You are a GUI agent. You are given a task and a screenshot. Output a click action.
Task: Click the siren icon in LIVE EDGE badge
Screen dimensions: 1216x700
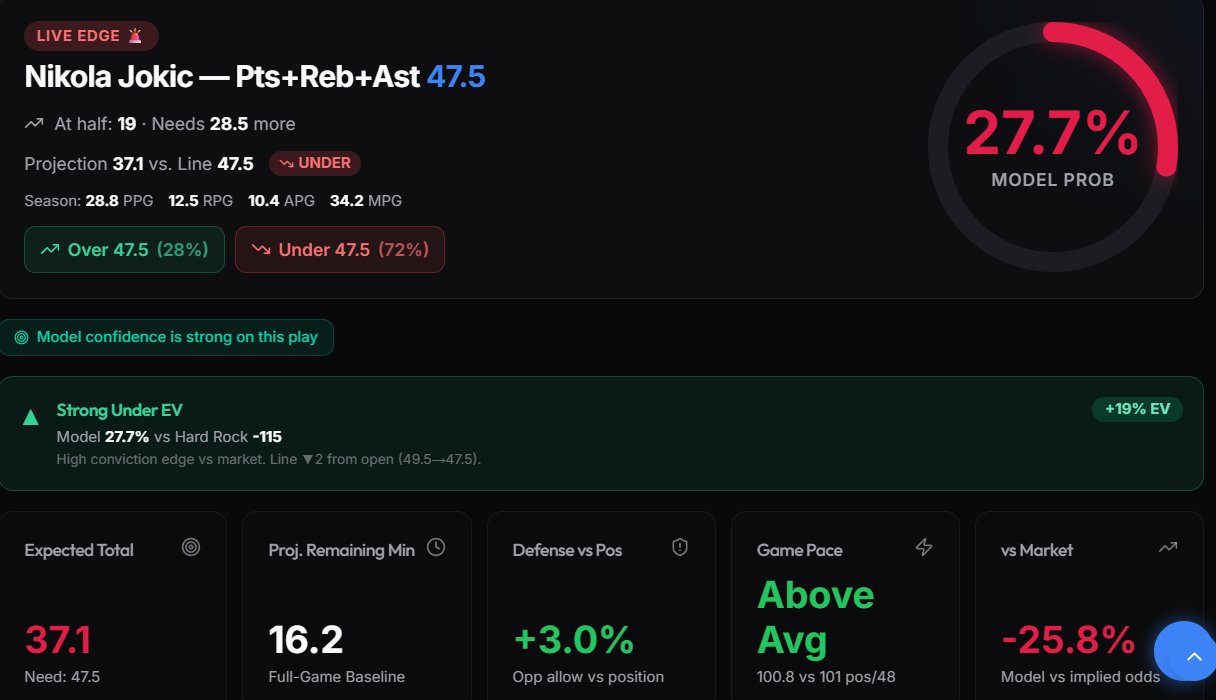tap(135, 36)
